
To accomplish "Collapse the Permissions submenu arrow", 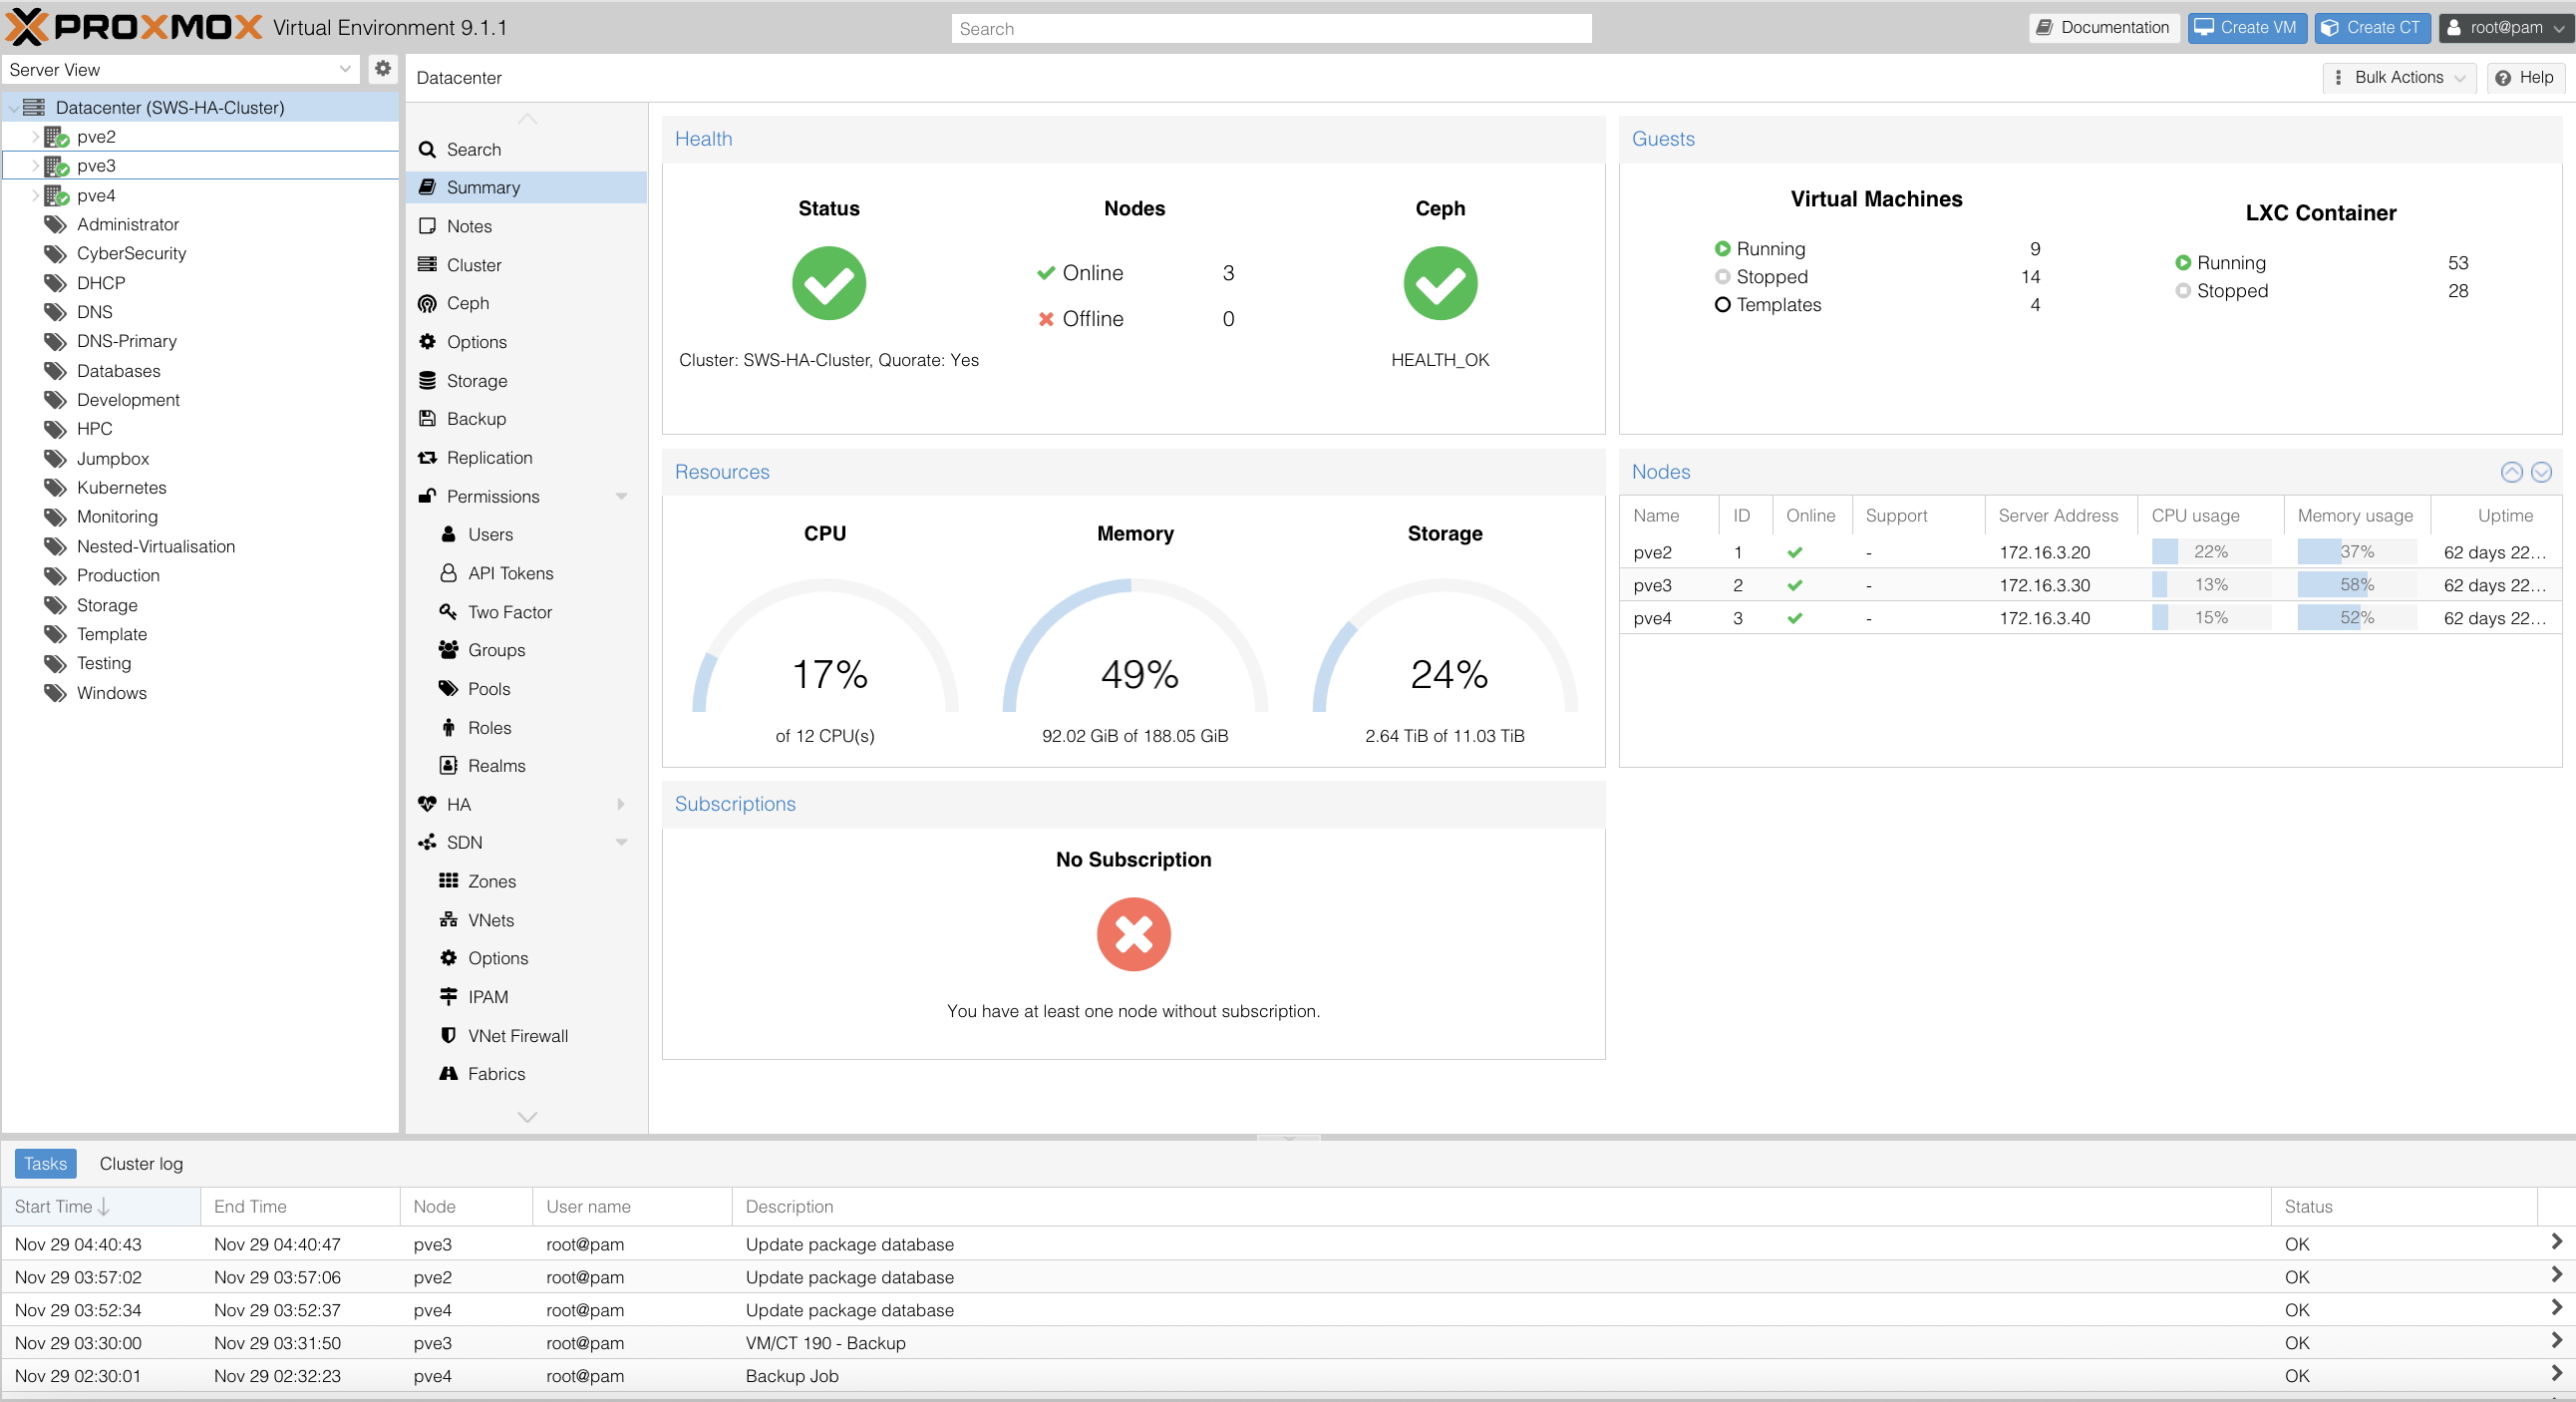I will tap(621, 496).
